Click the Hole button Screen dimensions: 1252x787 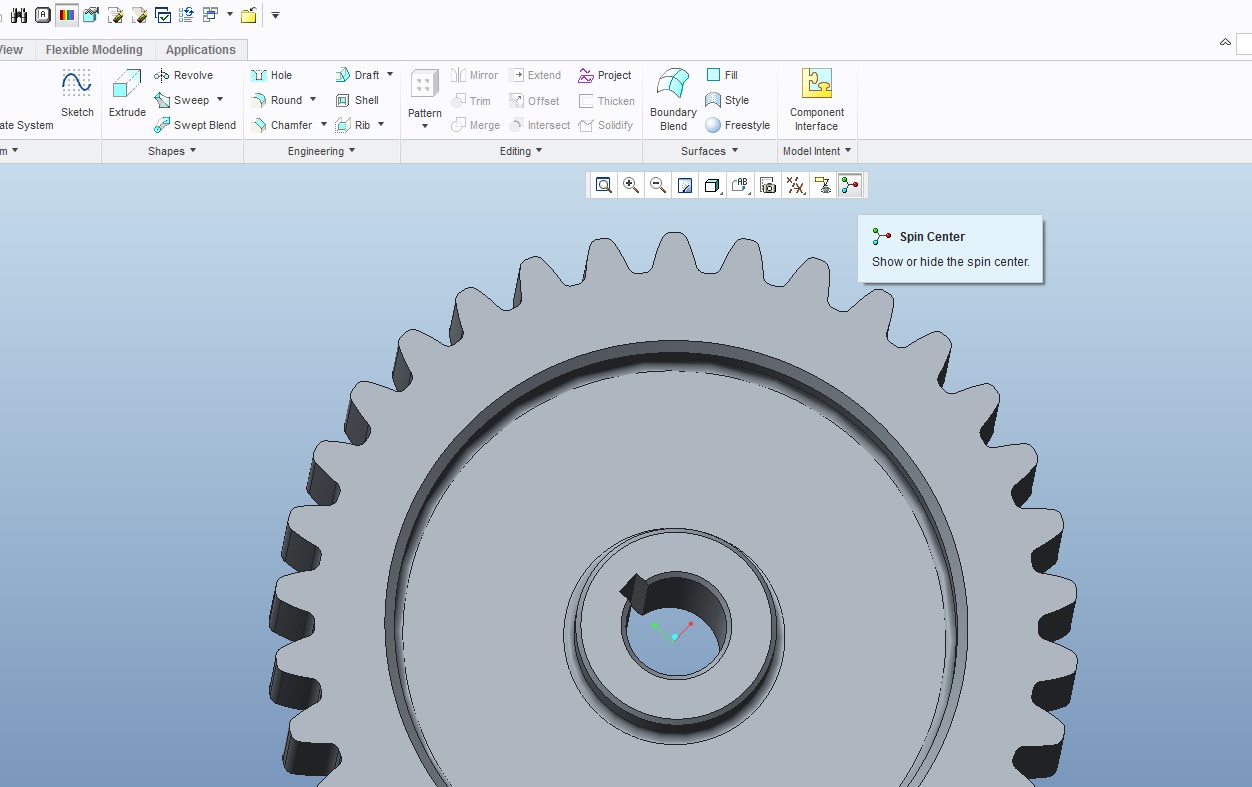271,75
